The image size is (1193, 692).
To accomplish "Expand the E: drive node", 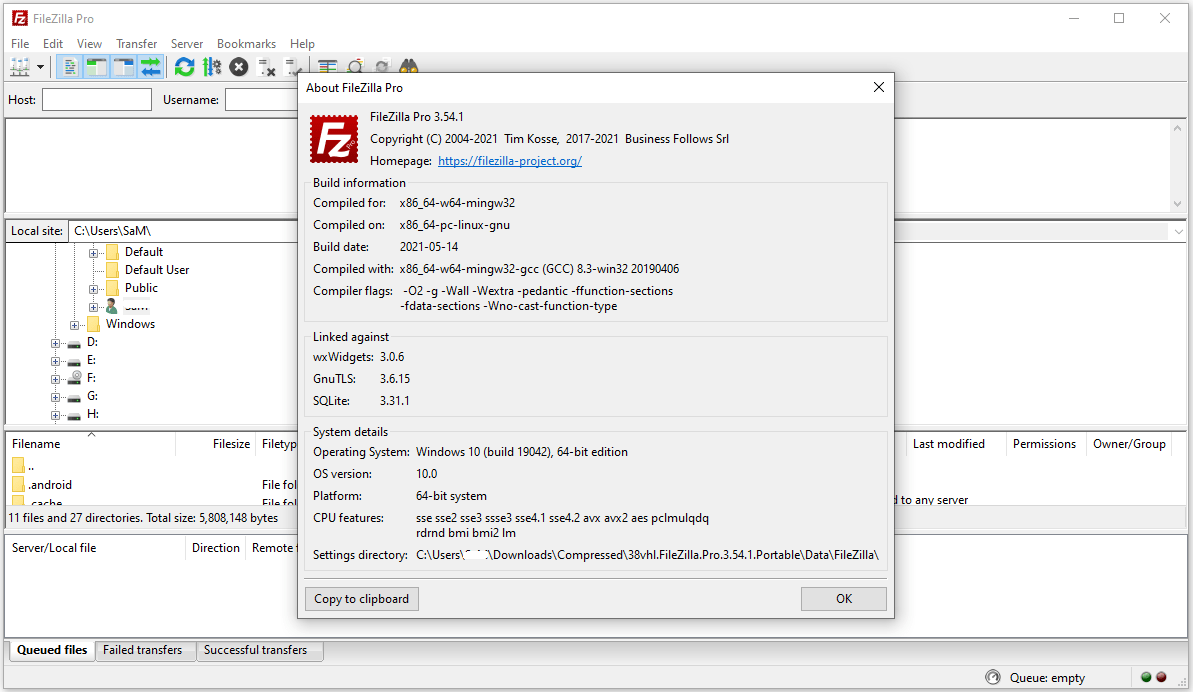I will 56,361.
